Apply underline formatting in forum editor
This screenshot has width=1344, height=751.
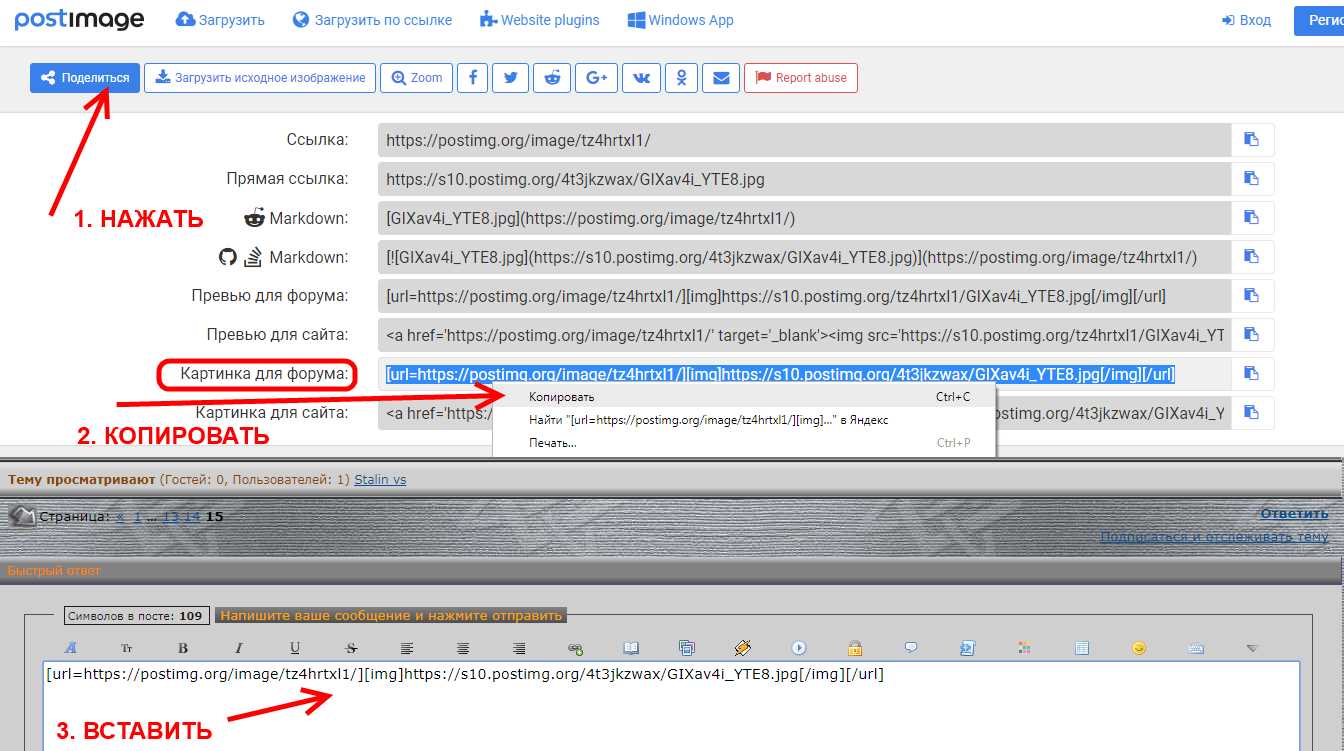(x=295, y=648)
